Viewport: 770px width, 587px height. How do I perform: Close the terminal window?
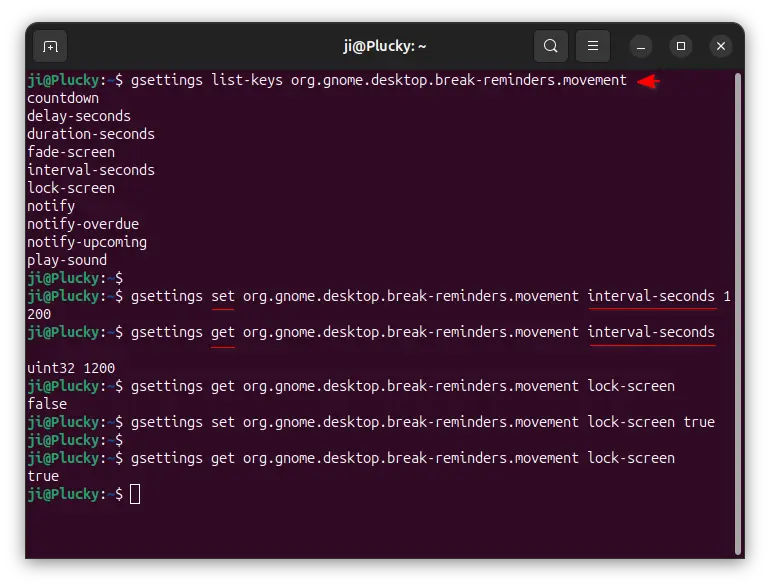click(x=720, y=46)
